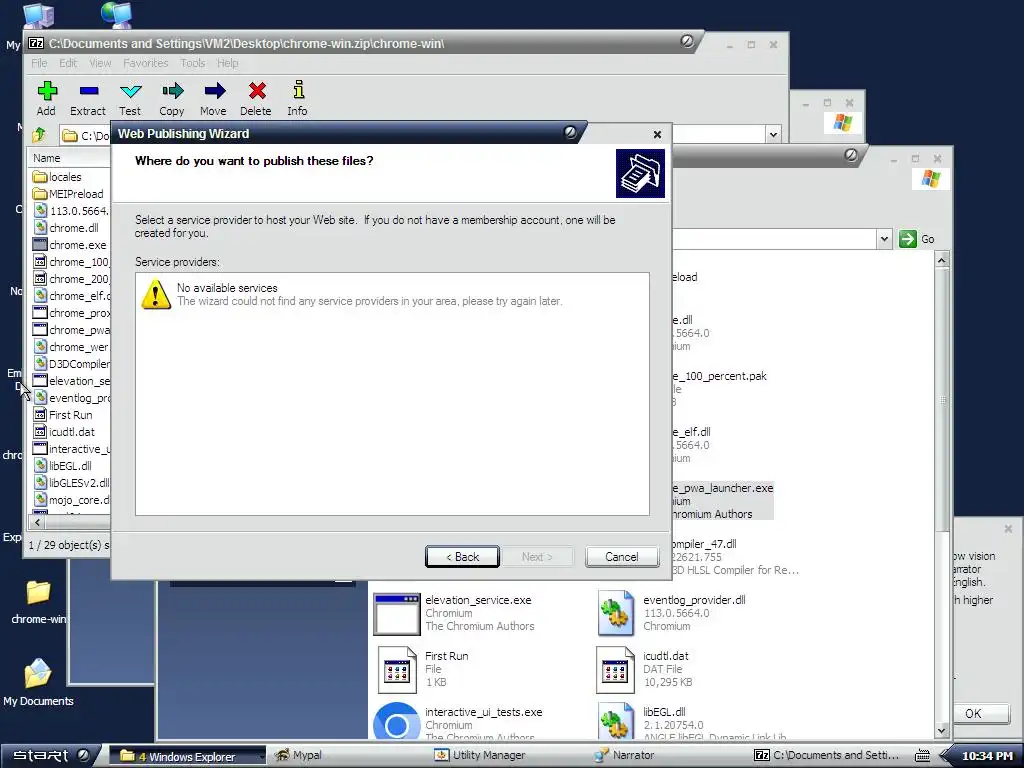Select icudtl.dat in the 7-Zip list
The height and width of the screenshot is (768, 1024).
pos(64,432)
